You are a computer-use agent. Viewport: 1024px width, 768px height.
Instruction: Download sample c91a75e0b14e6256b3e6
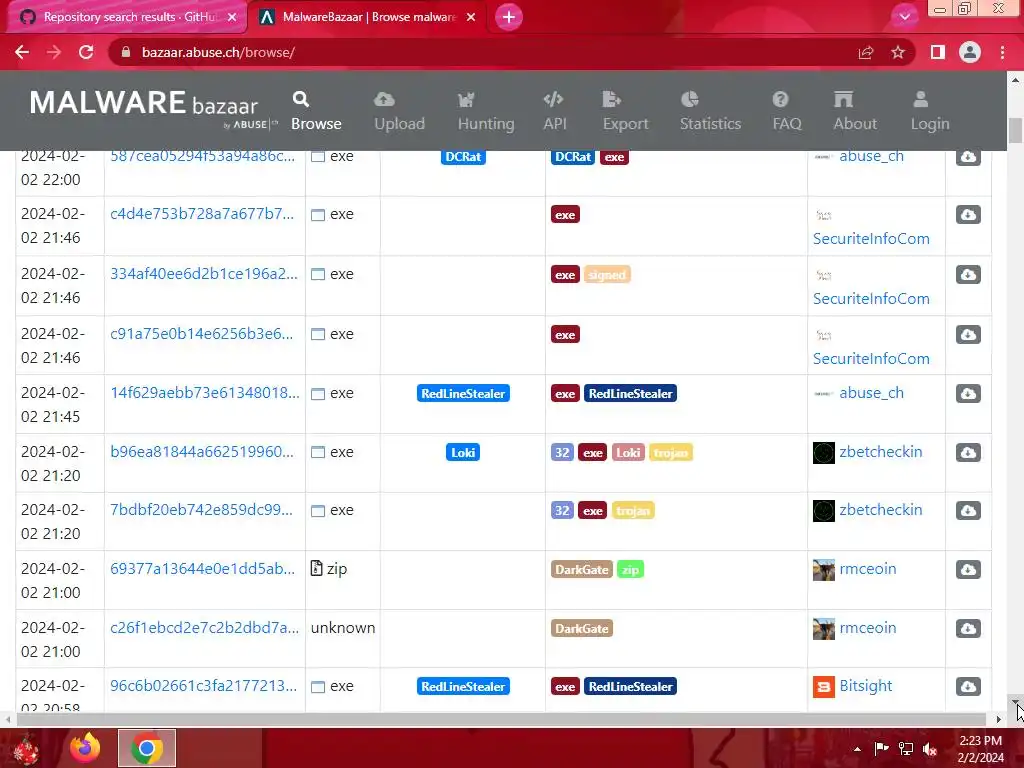(968, 334)
